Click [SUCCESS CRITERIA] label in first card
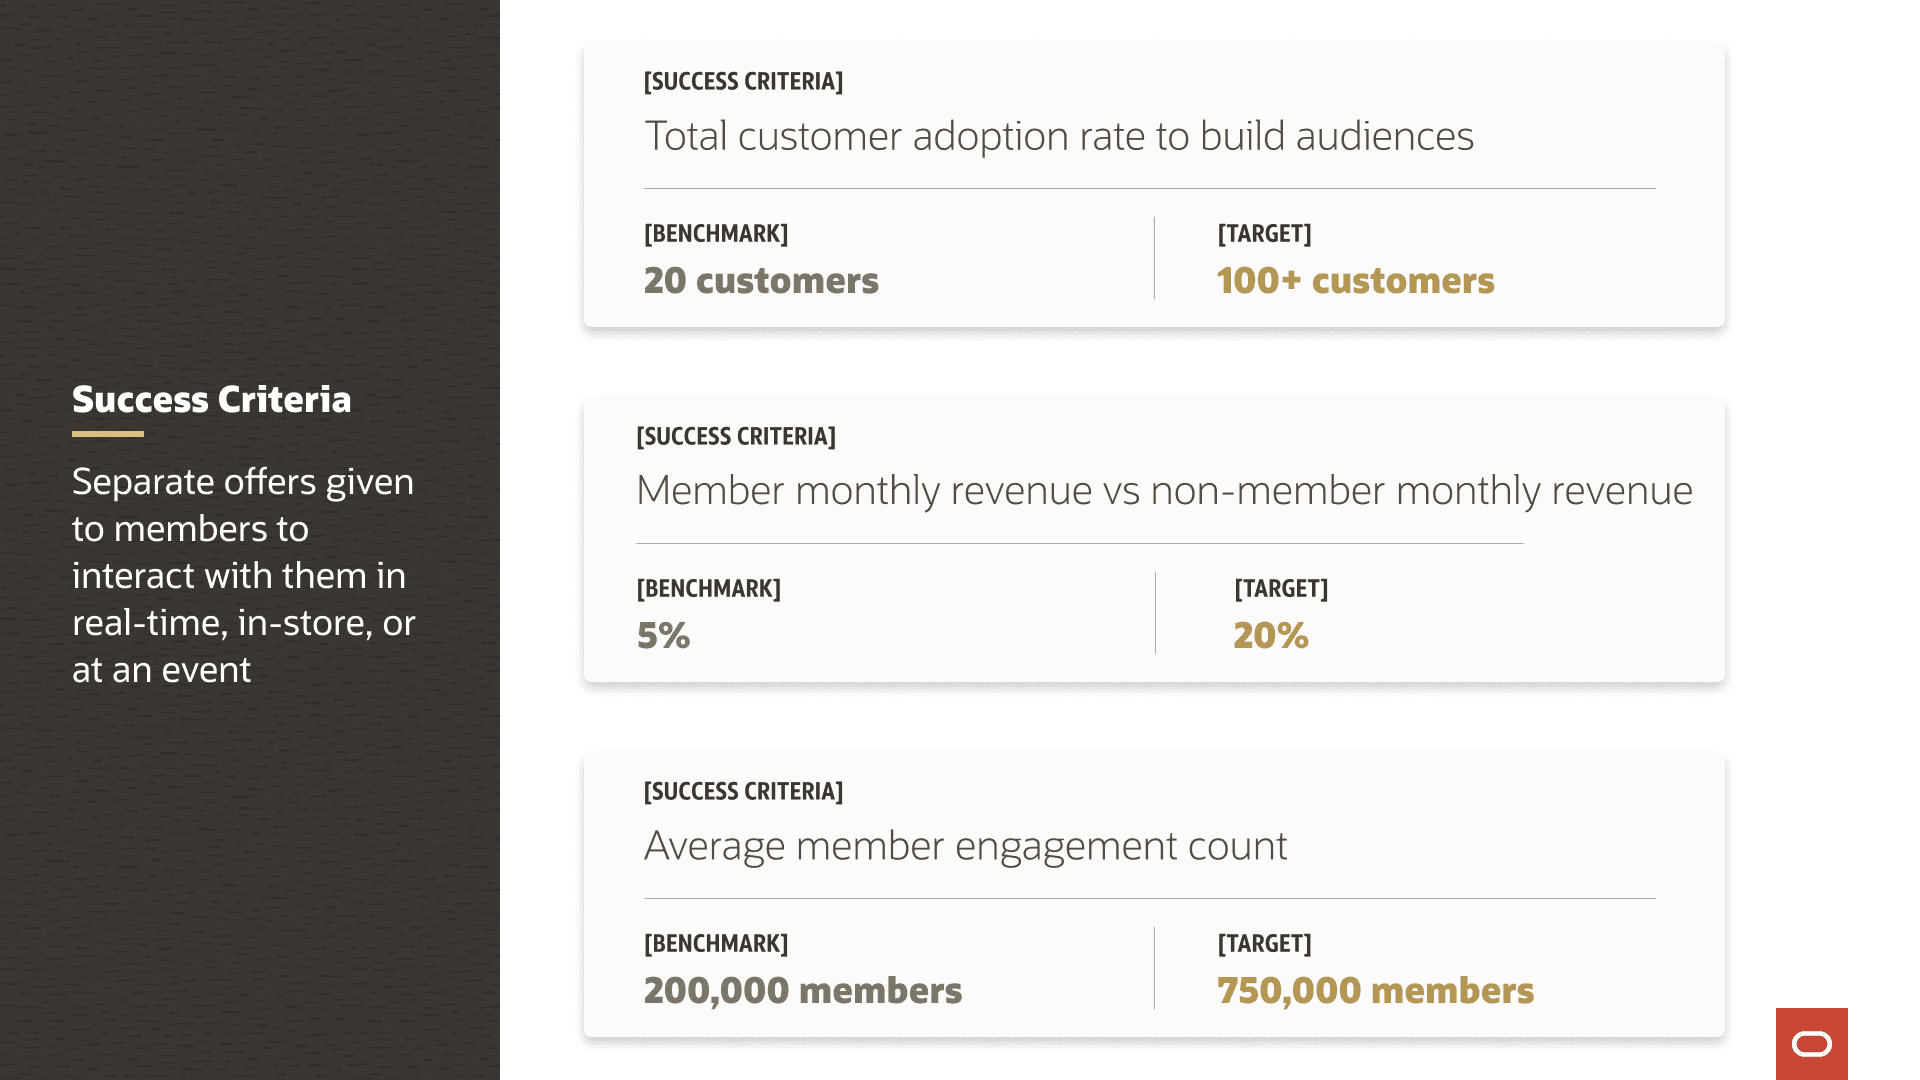 coord(743,82)
